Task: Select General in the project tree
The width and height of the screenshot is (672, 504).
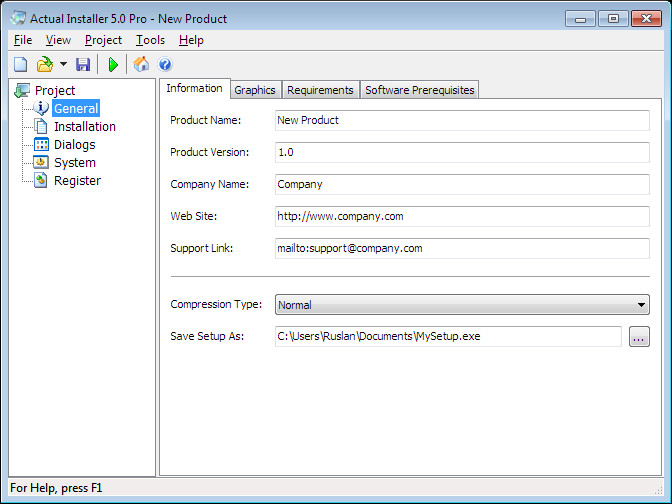Action: [76, 108]
